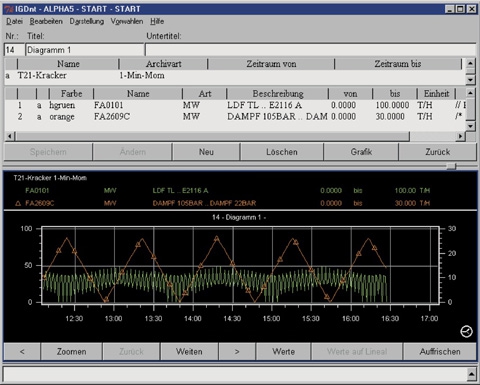Click the '>' next time range button
The width and height of the screenshot is (480, 385).
coord(237,352)
